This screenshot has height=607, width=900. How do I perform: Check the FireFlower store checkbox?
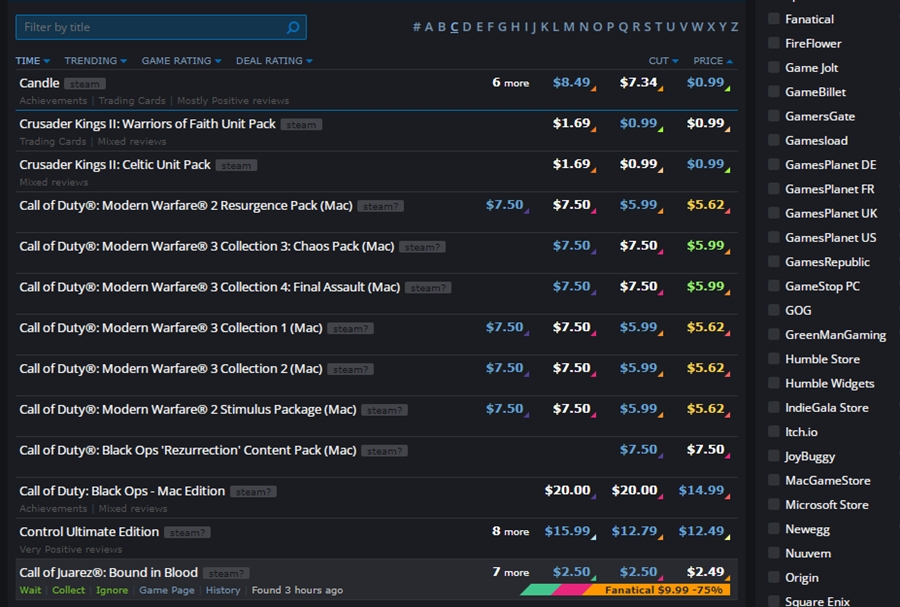(774, 43)
